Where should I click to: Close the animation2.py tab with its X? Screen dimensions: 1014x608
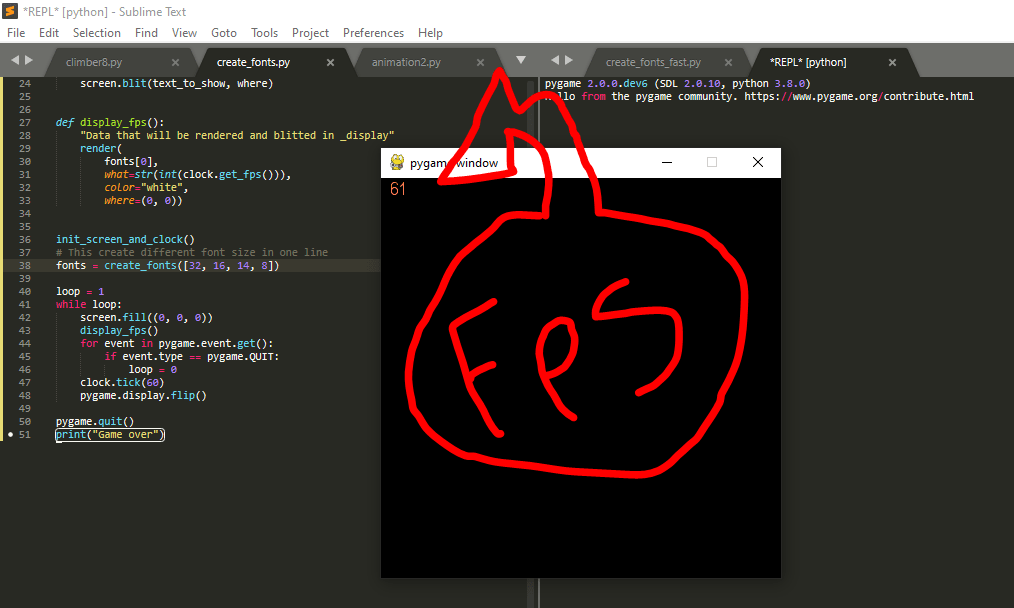click(x=480, y=60)
